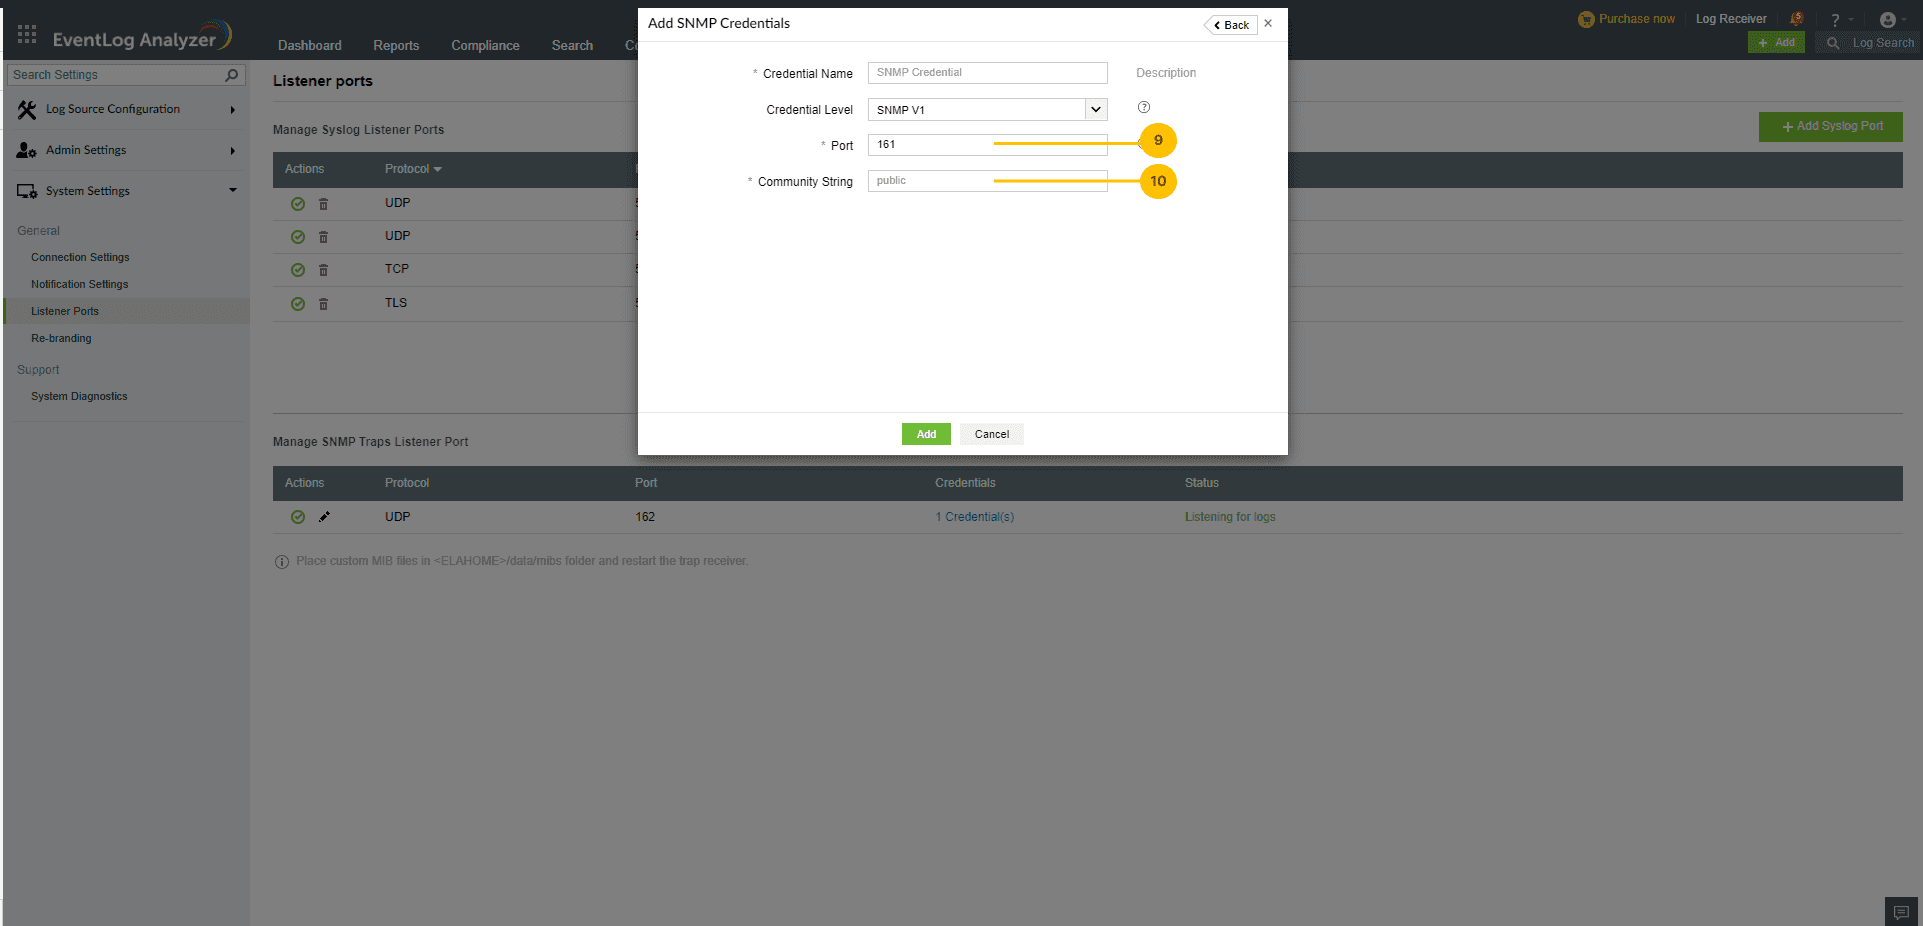Edit the SNMP trap UDP port with pencil icon

click(x=324, y=516)
